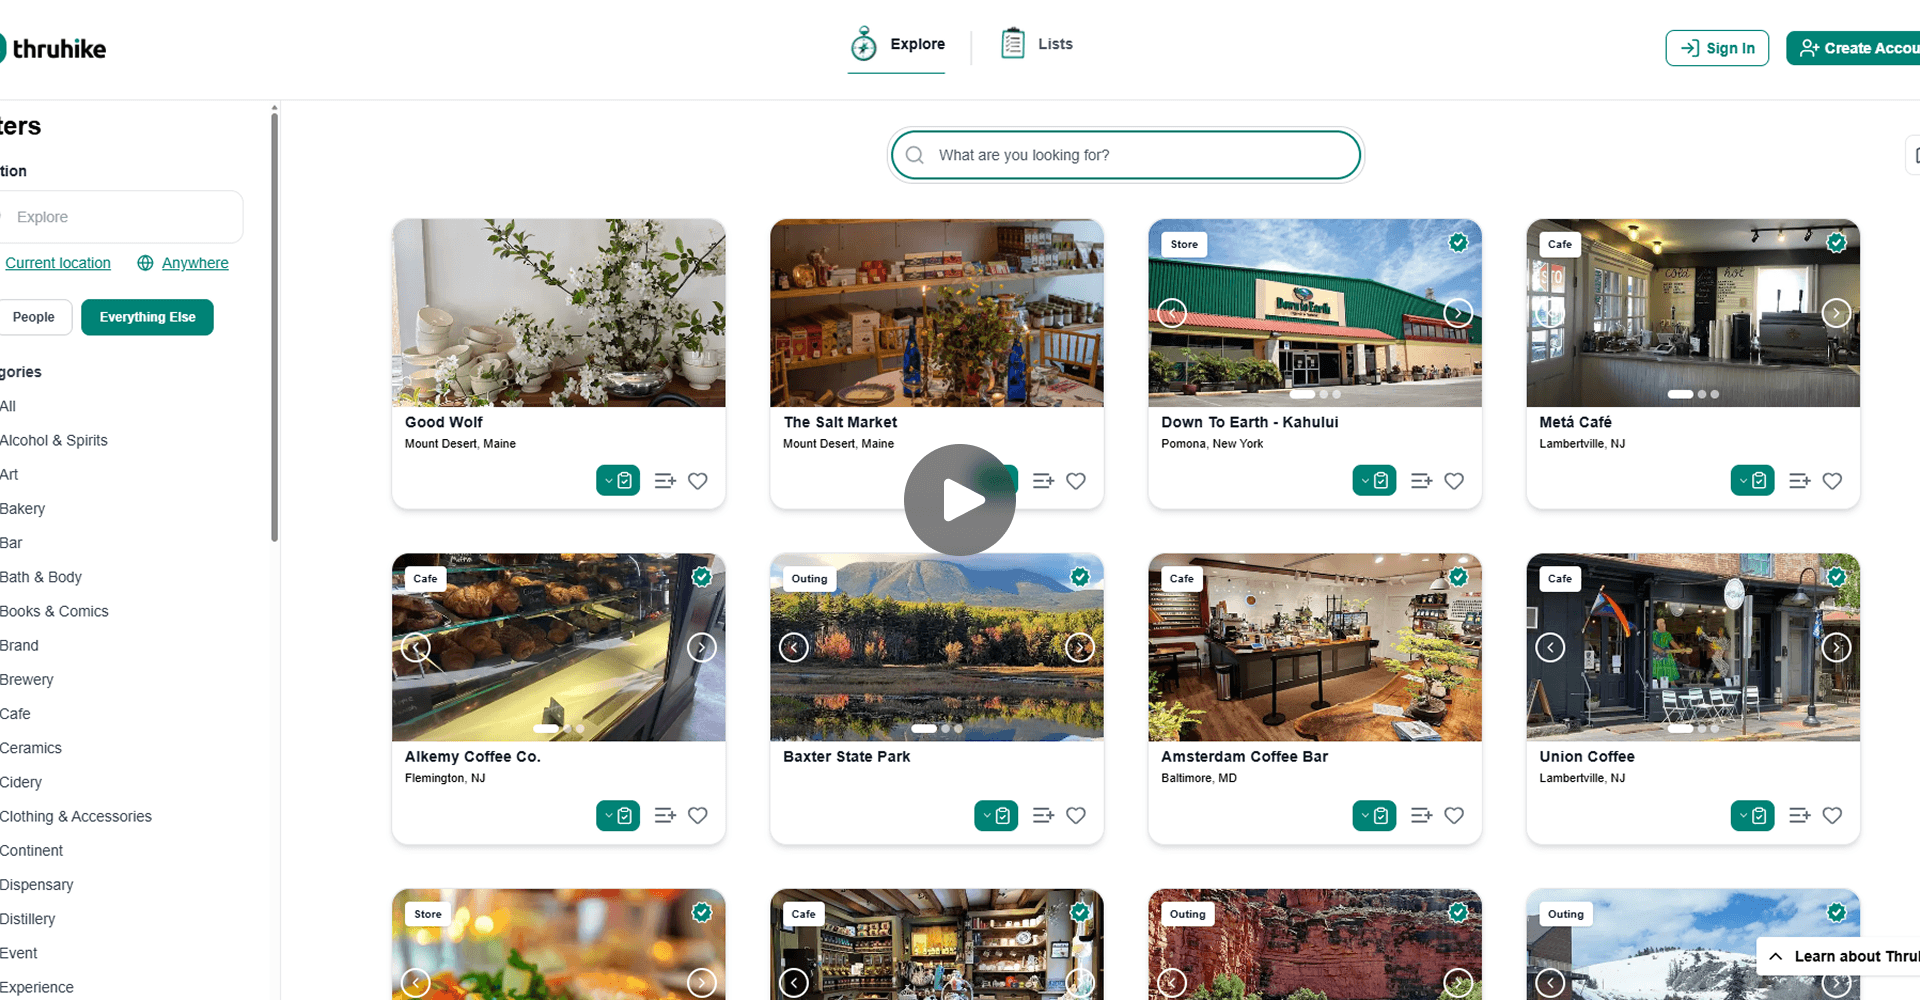This screenshot has width=1920, height=1000.
Task: Open check-in dropdown on Metá Café card
Action: 1752,481
